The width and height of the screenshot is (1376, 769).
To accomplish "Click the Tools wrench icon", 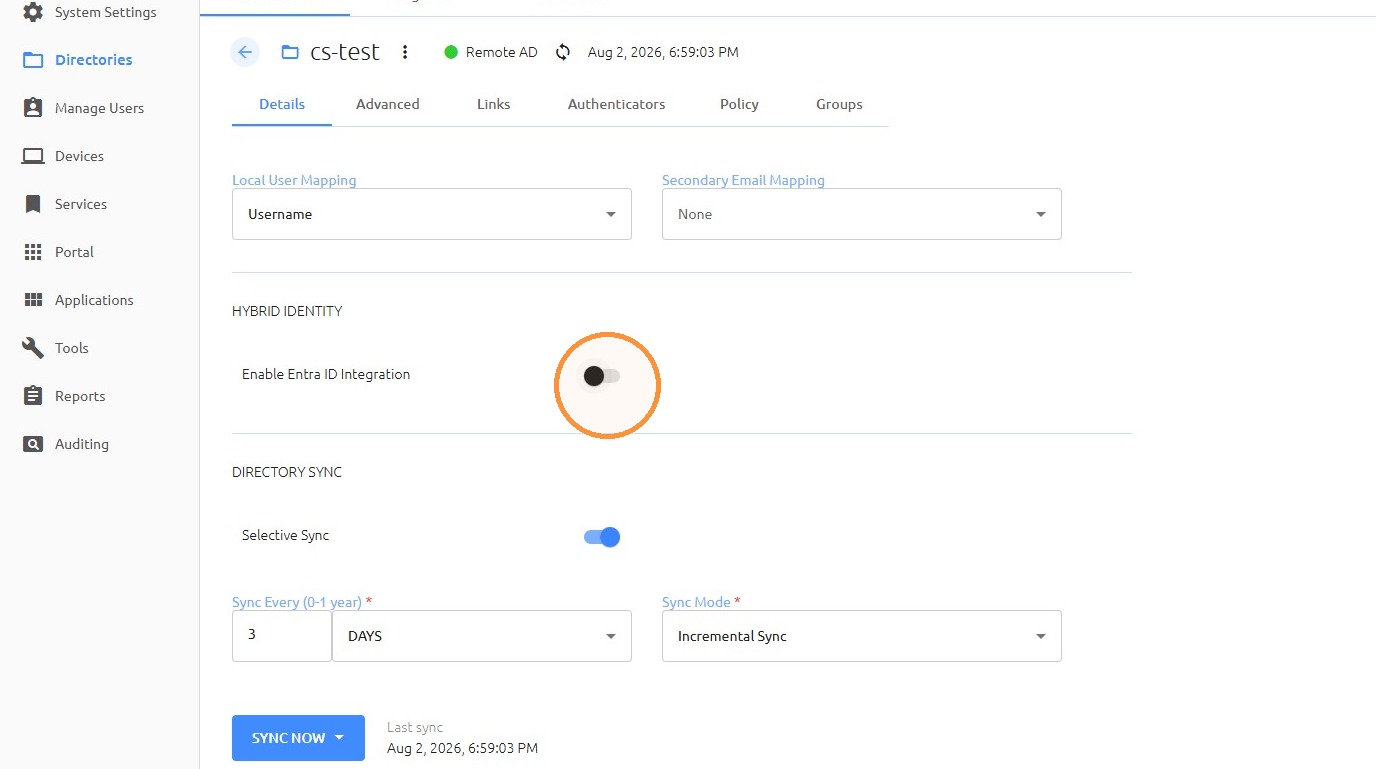I will (33, 348).
